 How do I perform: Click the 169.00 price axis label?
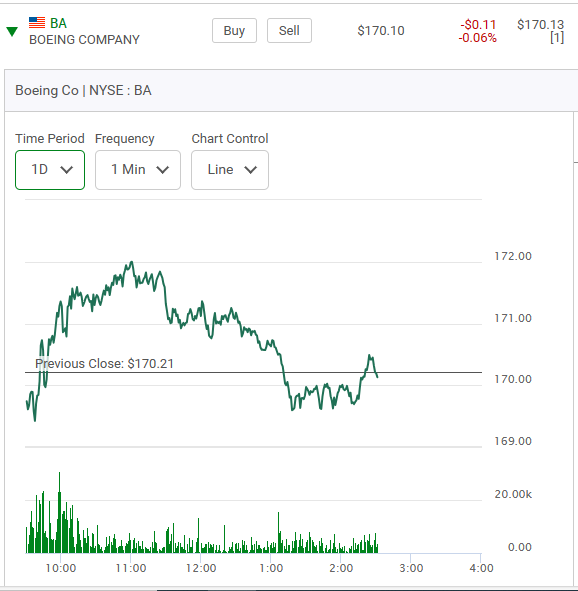click(513, 441)
